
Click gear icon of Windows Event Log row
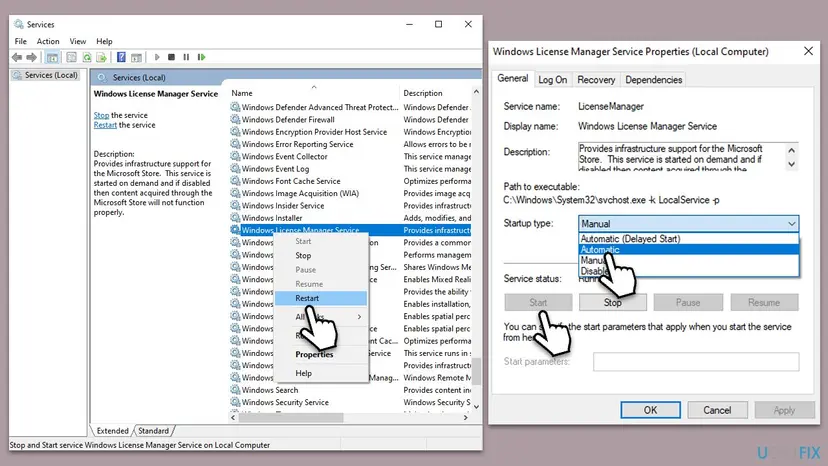pyautogui.click(x=235, y=169)
